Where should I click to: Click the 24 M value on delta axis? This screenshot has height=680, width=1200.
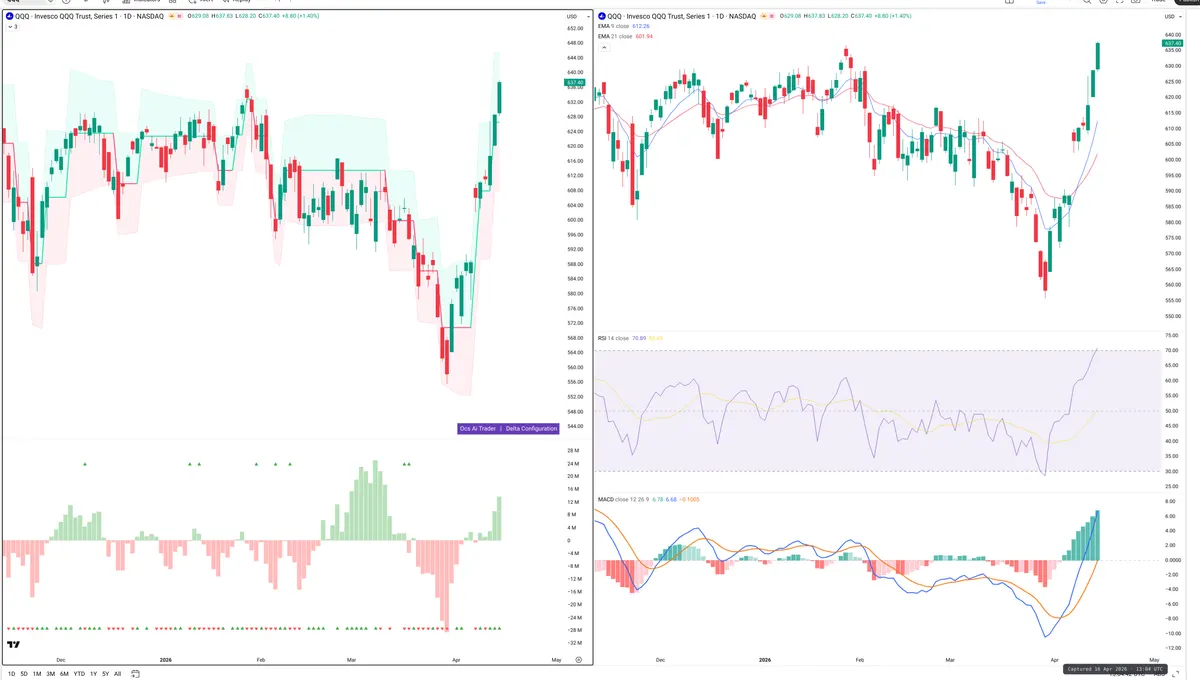pos(573,464)
